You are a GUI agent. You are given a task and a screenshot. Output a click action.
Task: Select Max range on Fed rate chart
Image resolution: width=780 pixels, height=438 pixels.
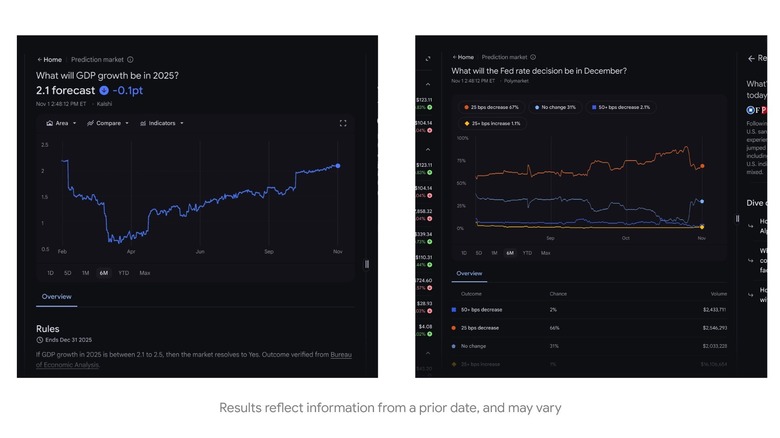click(545, 253)
